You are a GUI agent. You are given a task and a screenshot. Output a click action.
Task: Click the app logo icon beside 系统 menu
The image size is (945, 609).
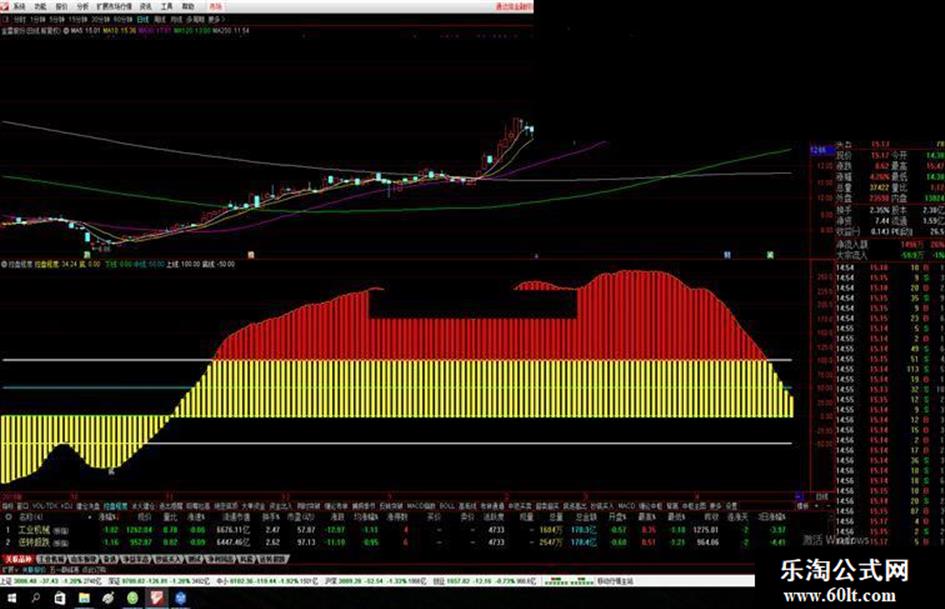coord(5,7)
